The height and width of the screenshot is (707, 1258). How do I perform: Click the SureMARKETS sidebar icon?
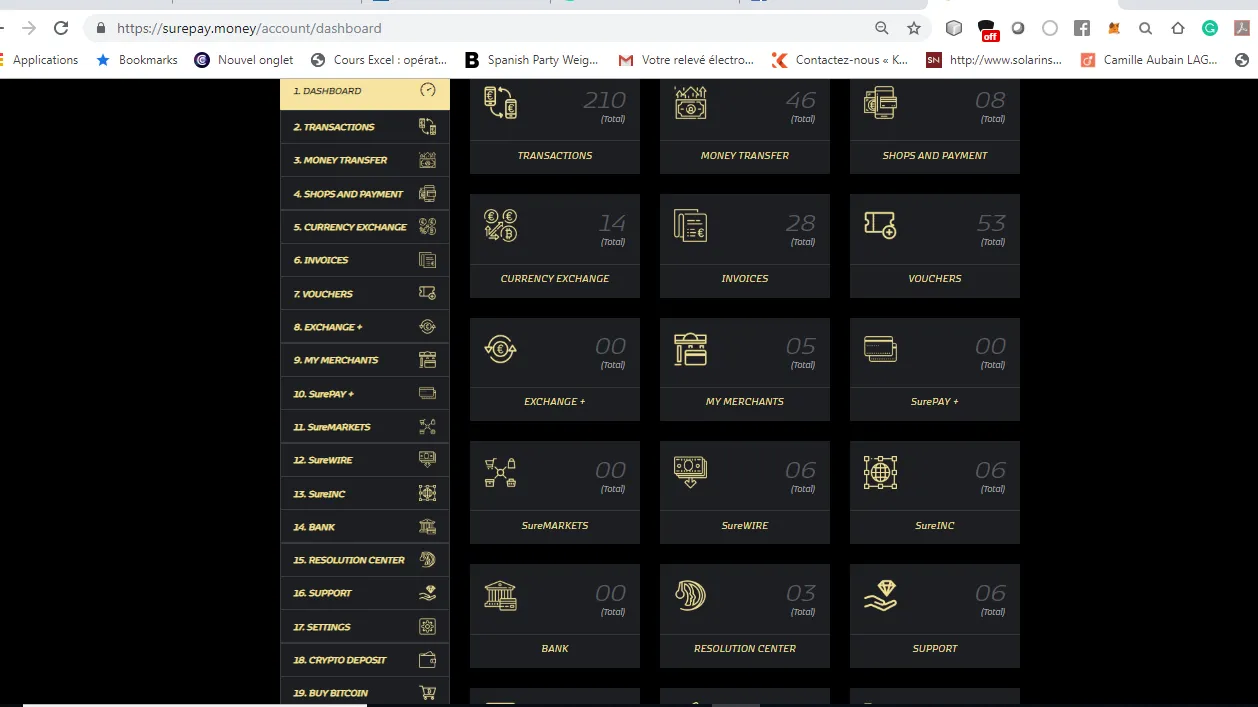coord(428,427)
